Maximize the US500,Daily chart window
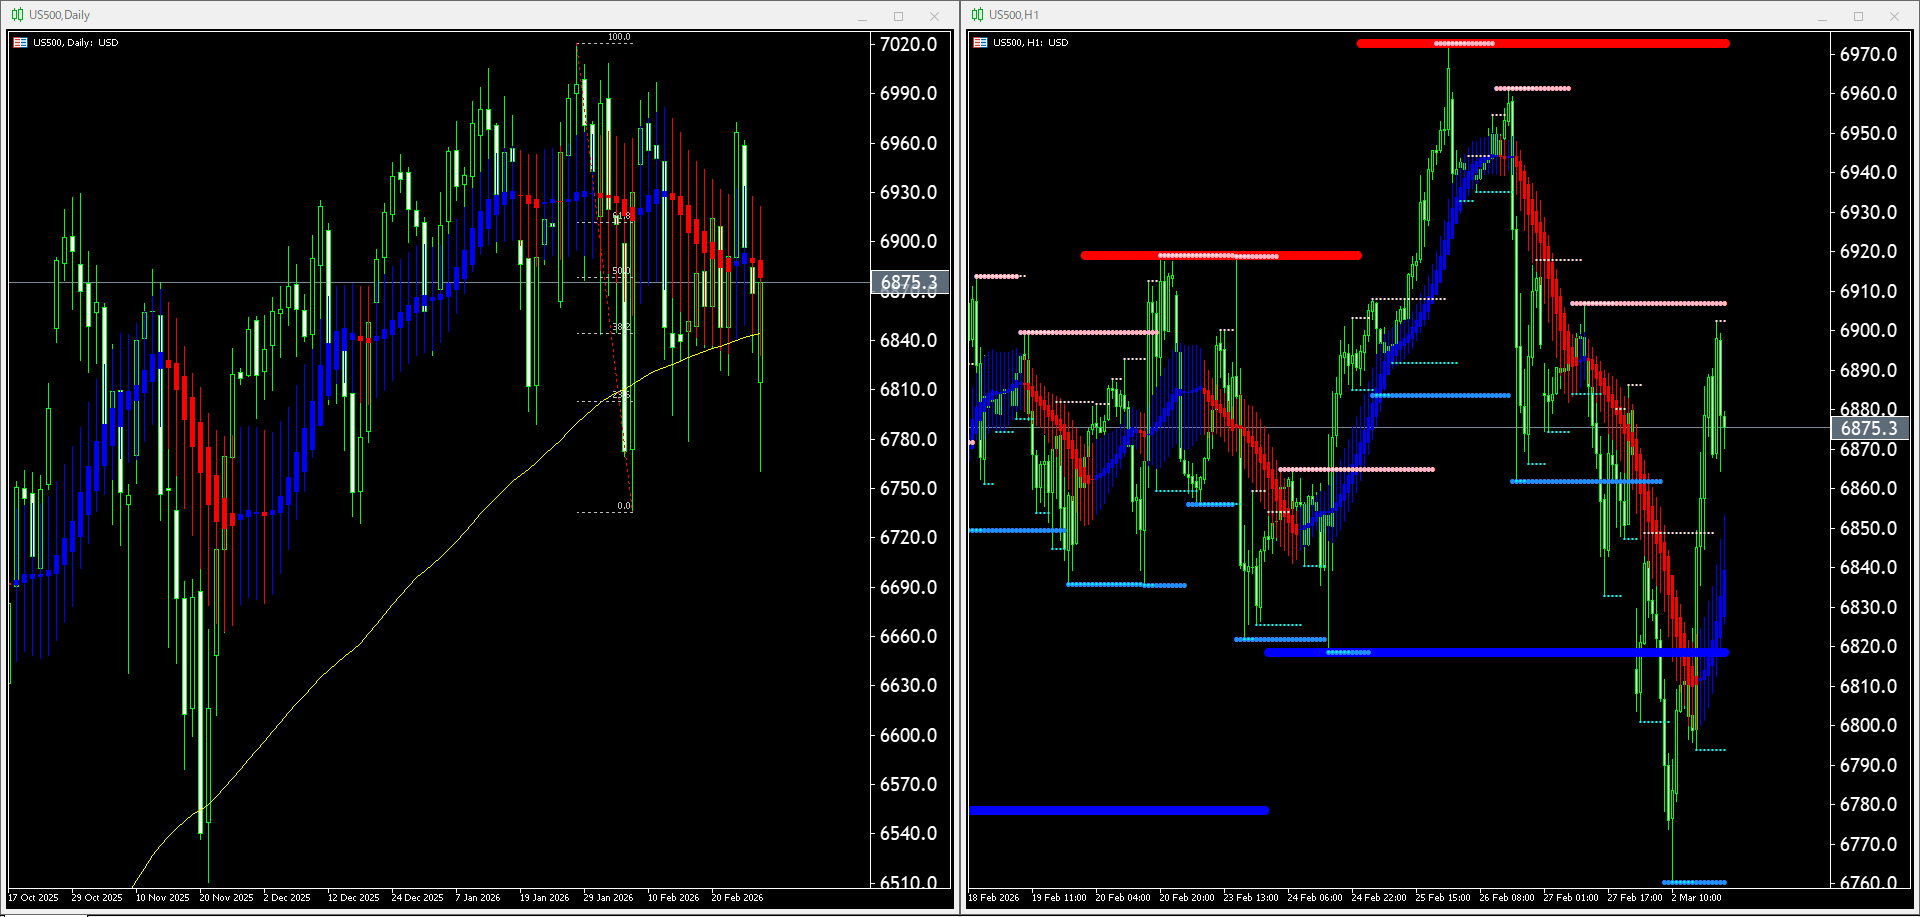Screen dimensions: 1920x917 click(898, 16)
